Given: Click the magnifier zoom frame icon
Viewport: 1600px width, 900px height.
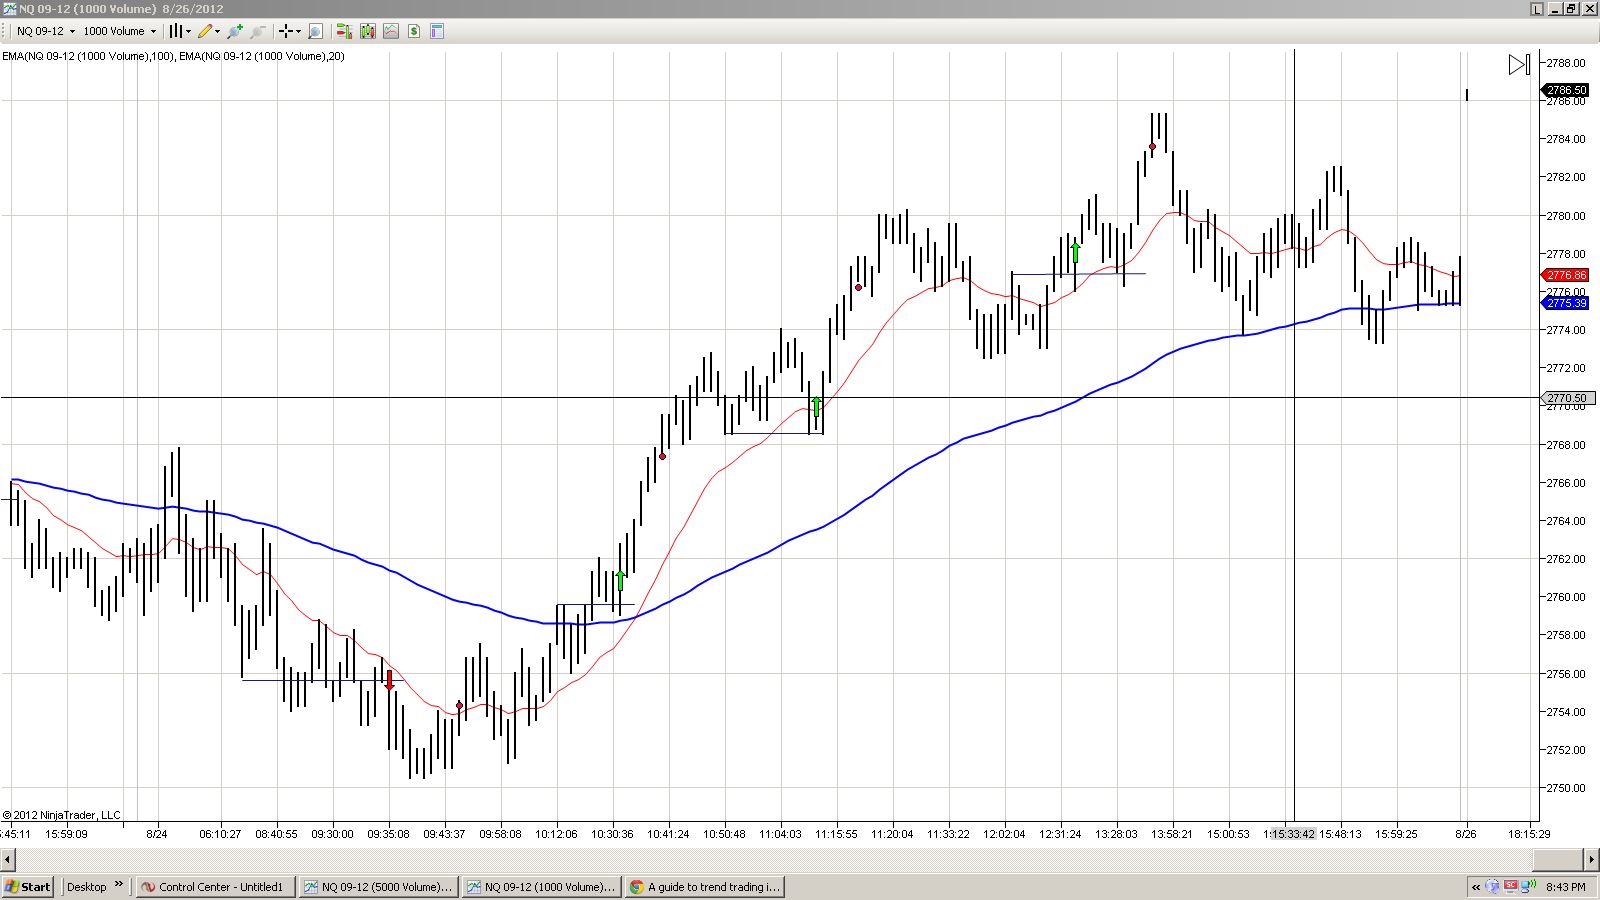Looking at the screenshot, I should [x=315, y=31].
